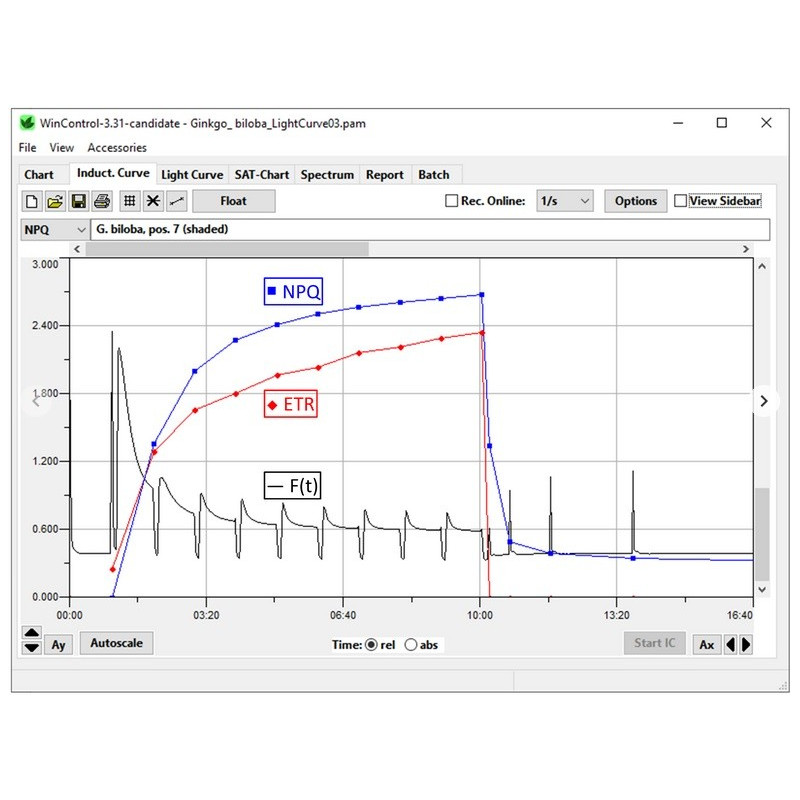Open a file with the folder icon

55,201
